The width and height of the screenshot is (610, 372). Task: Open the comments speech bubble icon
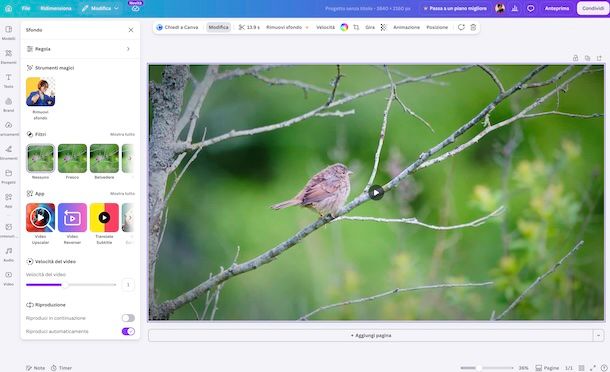click(531, 8)
